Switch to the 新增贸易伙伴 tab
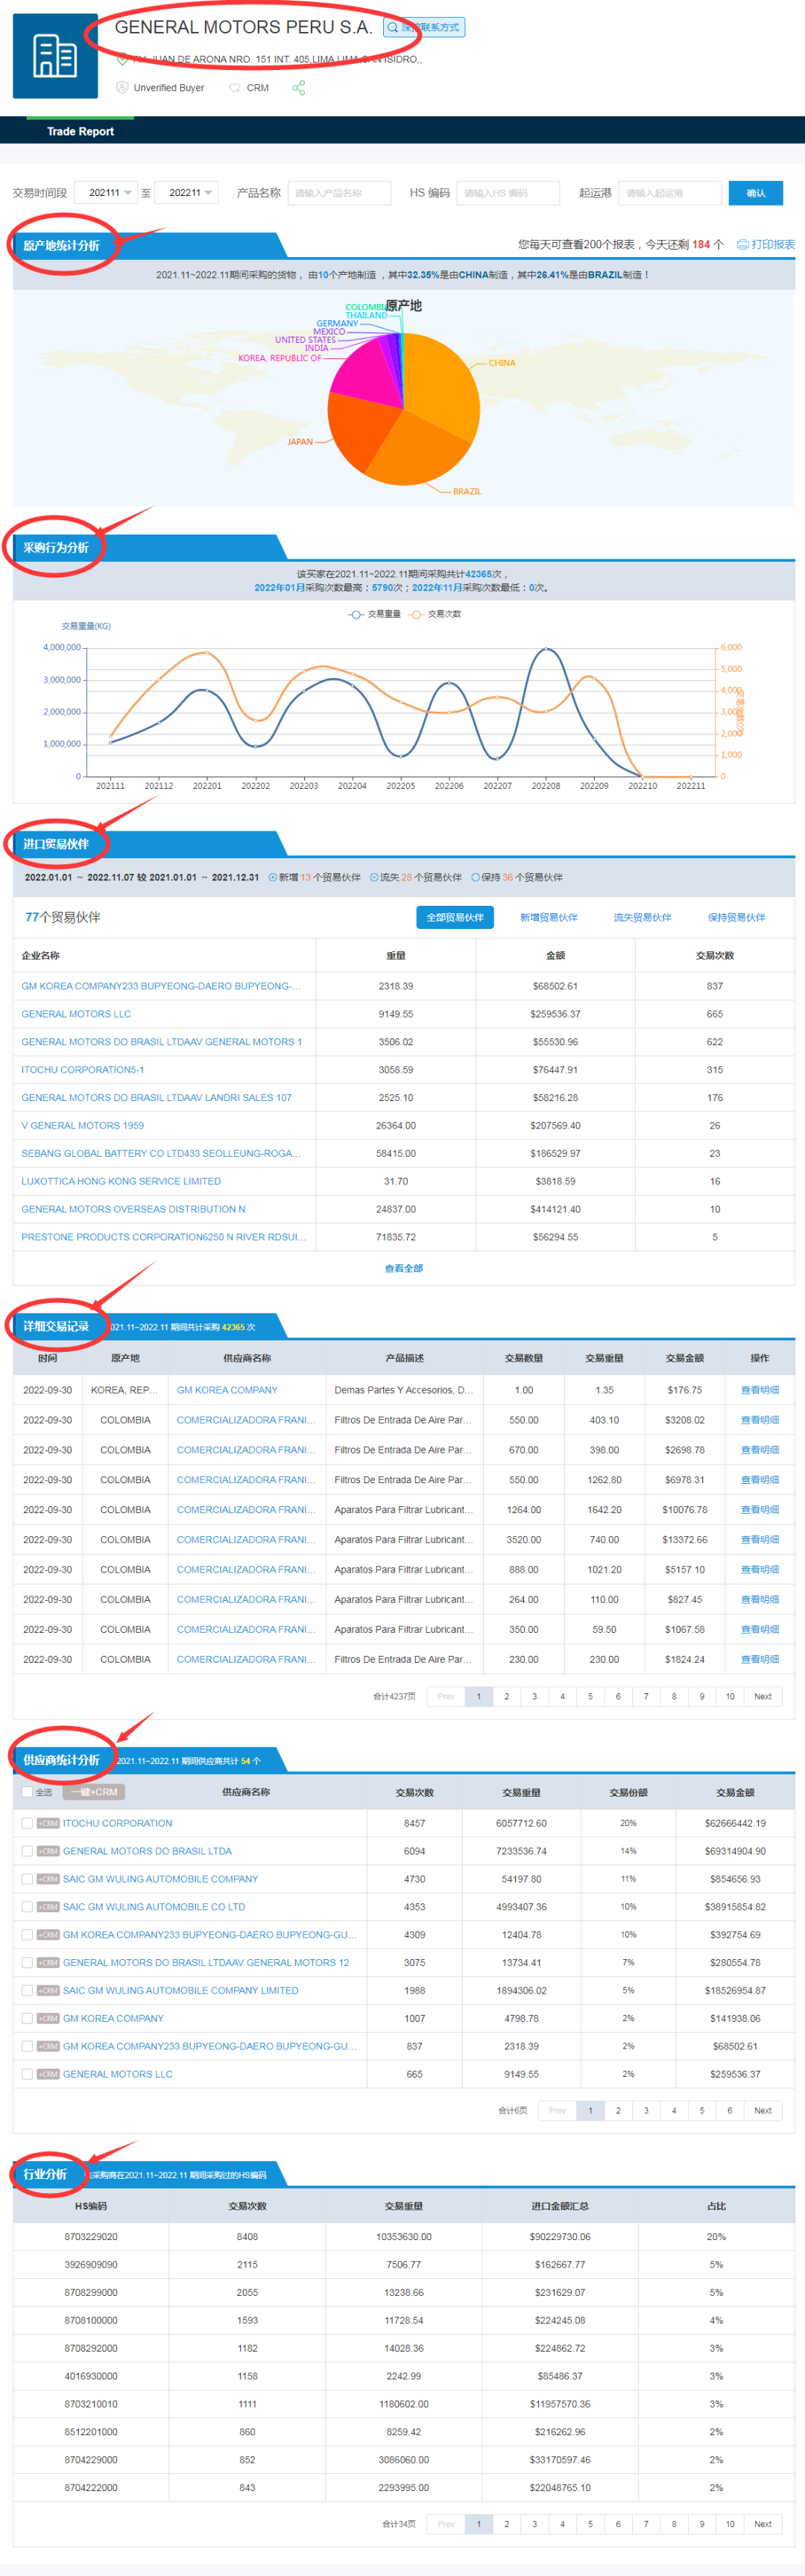The height and width of the screenshot is (2576, 805). pyautogui.click(x=548, y=917)
